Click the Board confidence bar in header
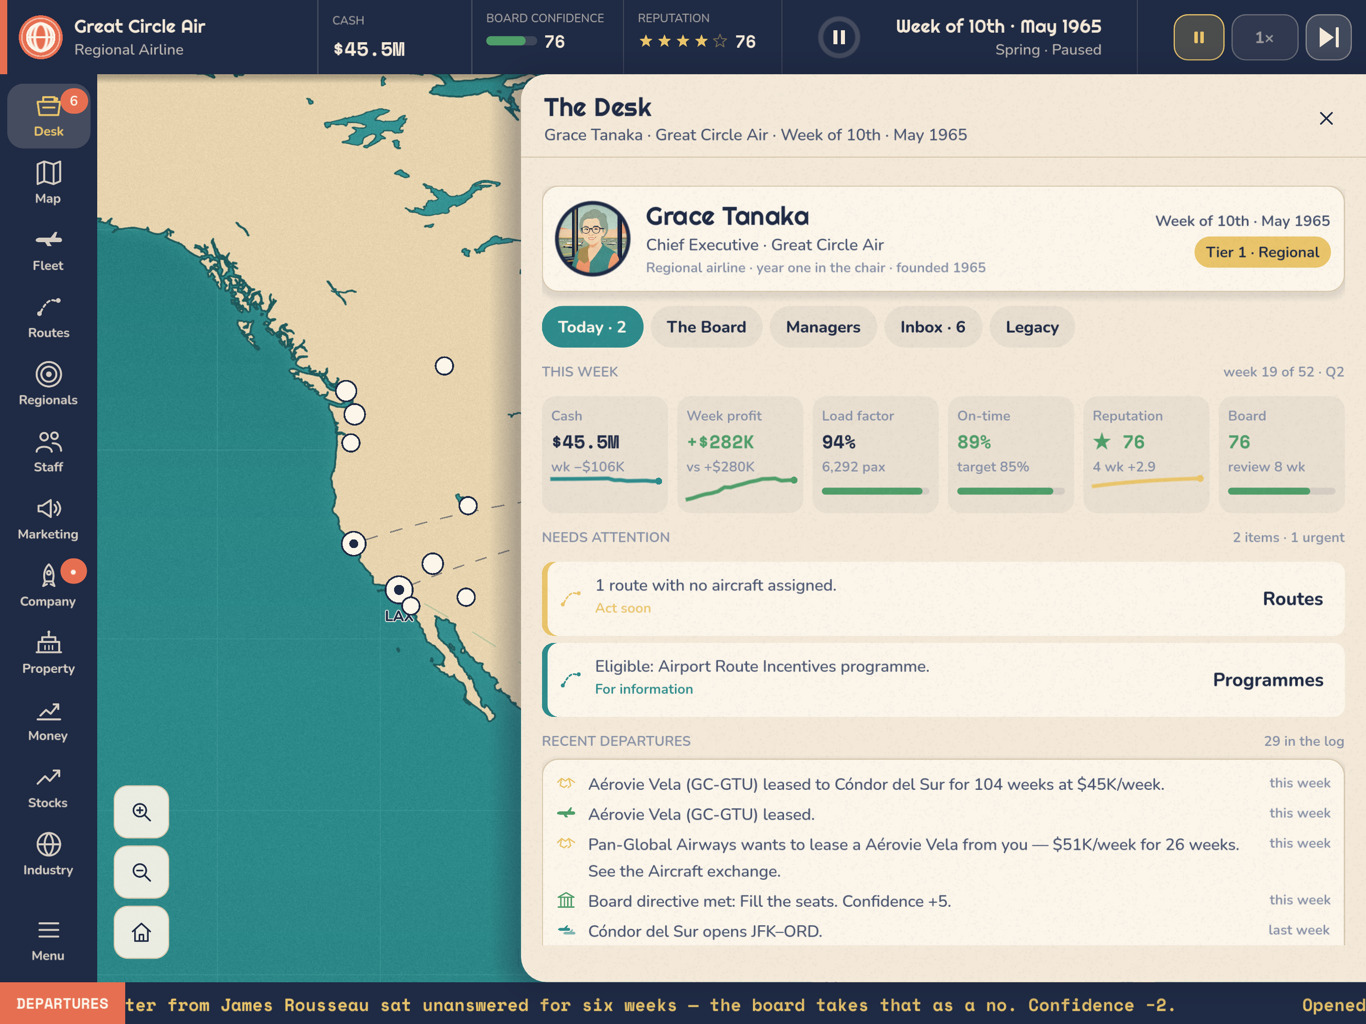Screen dimensions: 1366x1024 (x=510, y=41)
